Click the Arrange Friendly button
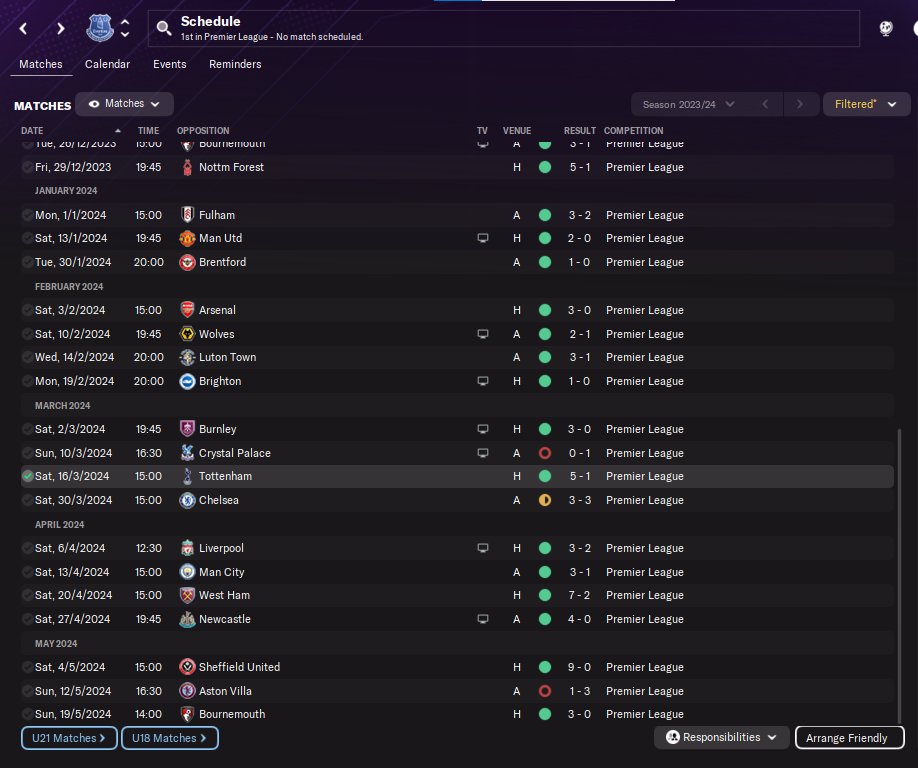918x768 pixels. click(x=850, y=738)
